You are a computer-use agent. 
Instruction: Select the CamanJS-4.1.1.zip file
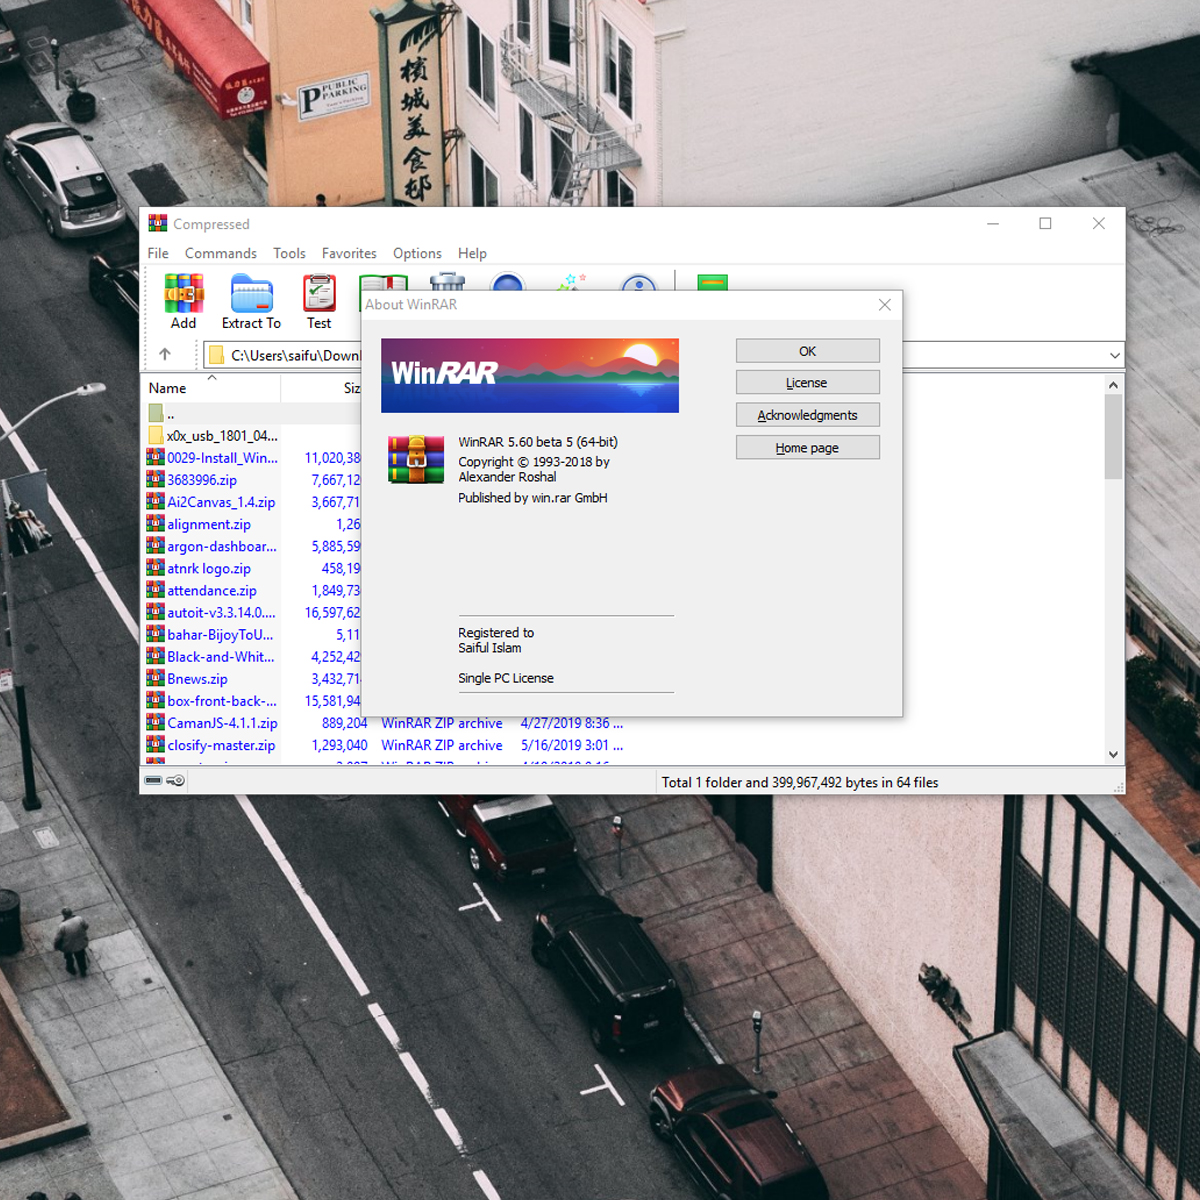coord(222,723)
